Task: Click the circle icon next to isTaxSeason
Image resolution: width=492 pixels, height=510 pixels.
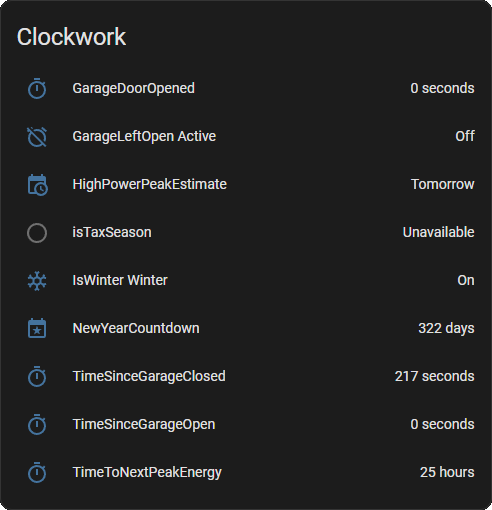Action: [x=37, y=232]
